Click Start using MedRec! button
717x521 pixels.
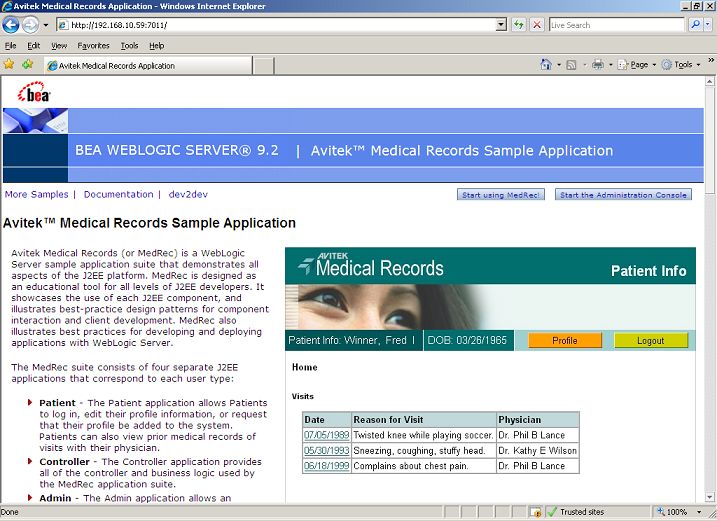[501, 195]
